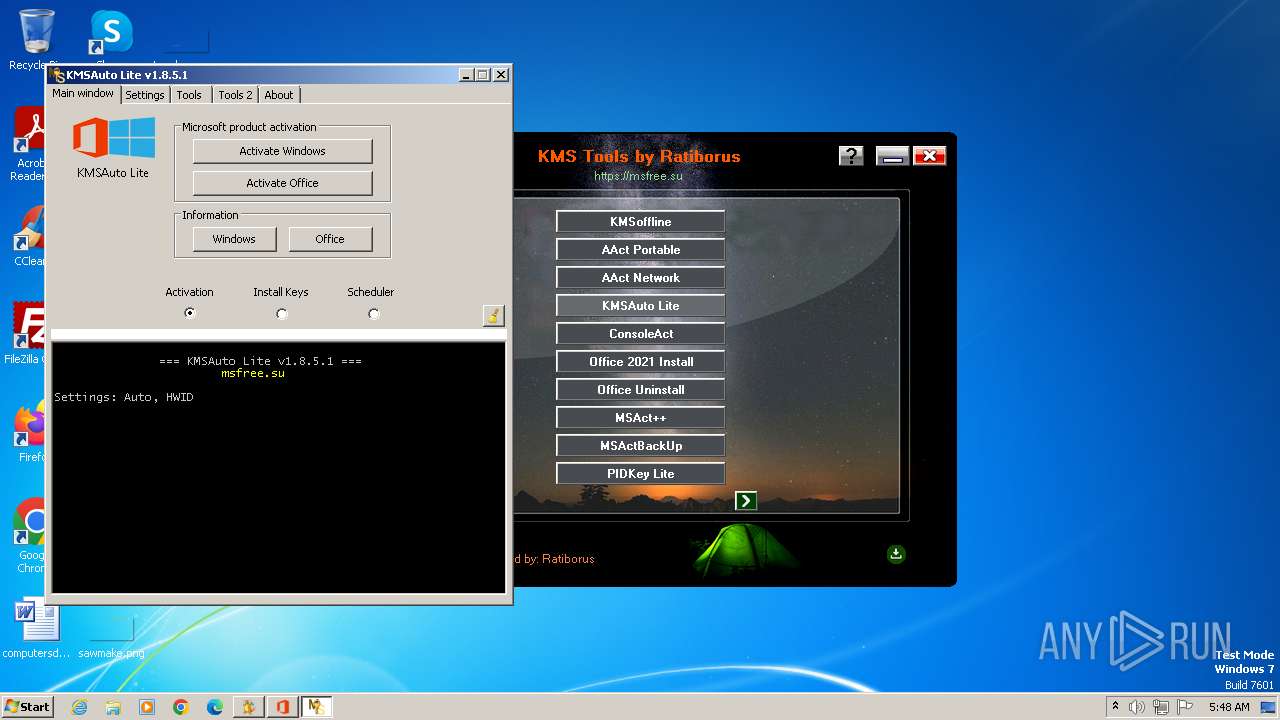Open the Acrobat Reader desktop icon

30,145
